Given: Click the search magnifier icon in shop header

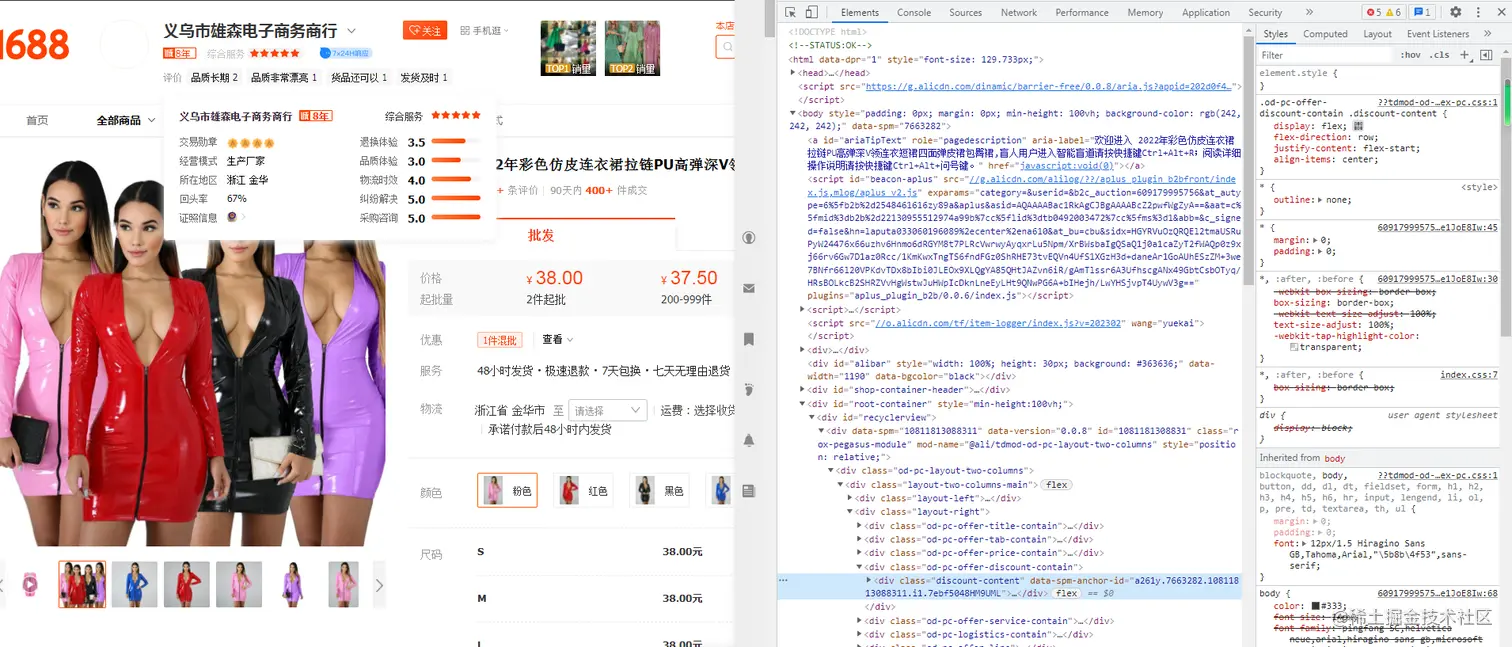Looking at the screenshot, I should coord(726,46).
